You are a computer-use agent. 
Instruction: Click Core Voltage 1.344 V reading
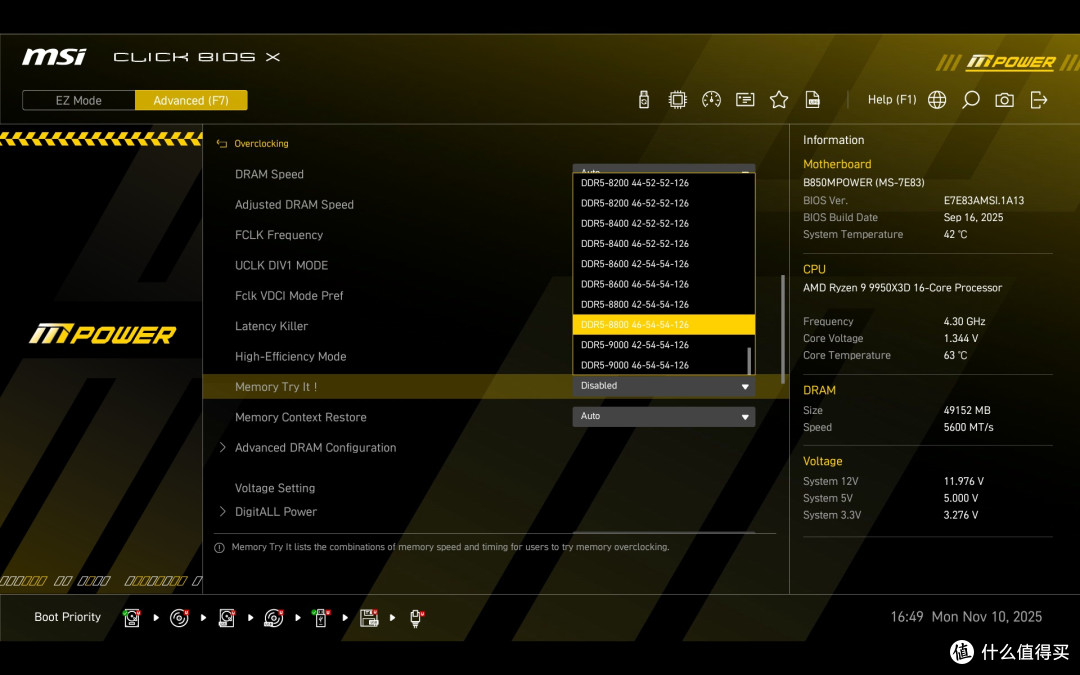(961, 338)
